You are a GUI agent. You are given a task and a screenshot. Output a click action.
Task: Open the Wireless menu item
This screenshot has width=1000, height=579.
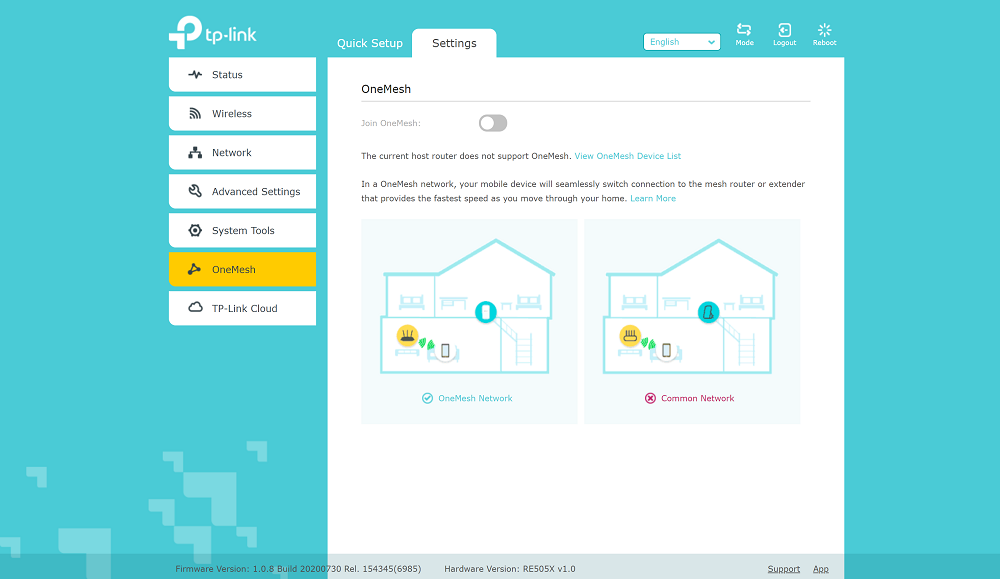[x=242, y=114]
